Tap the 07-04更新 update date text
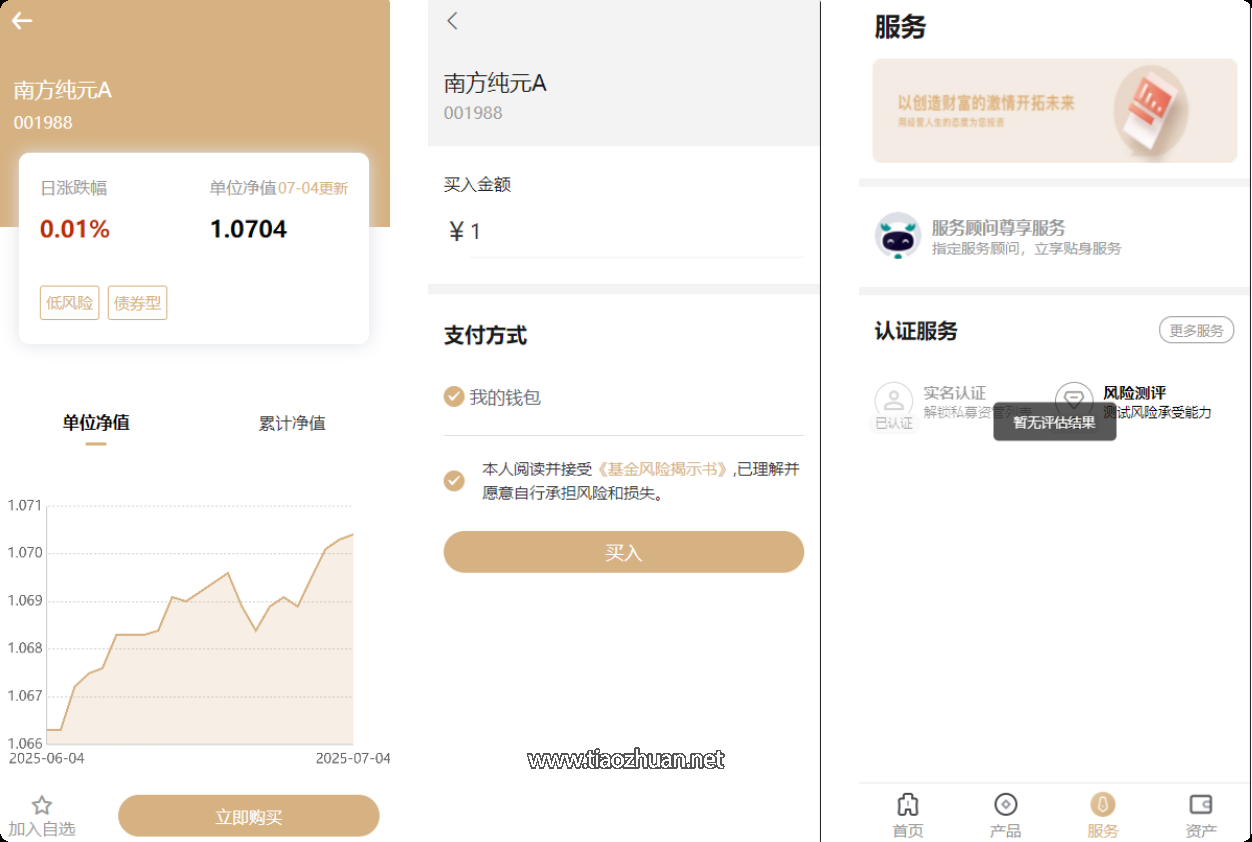 coord(313,188)
